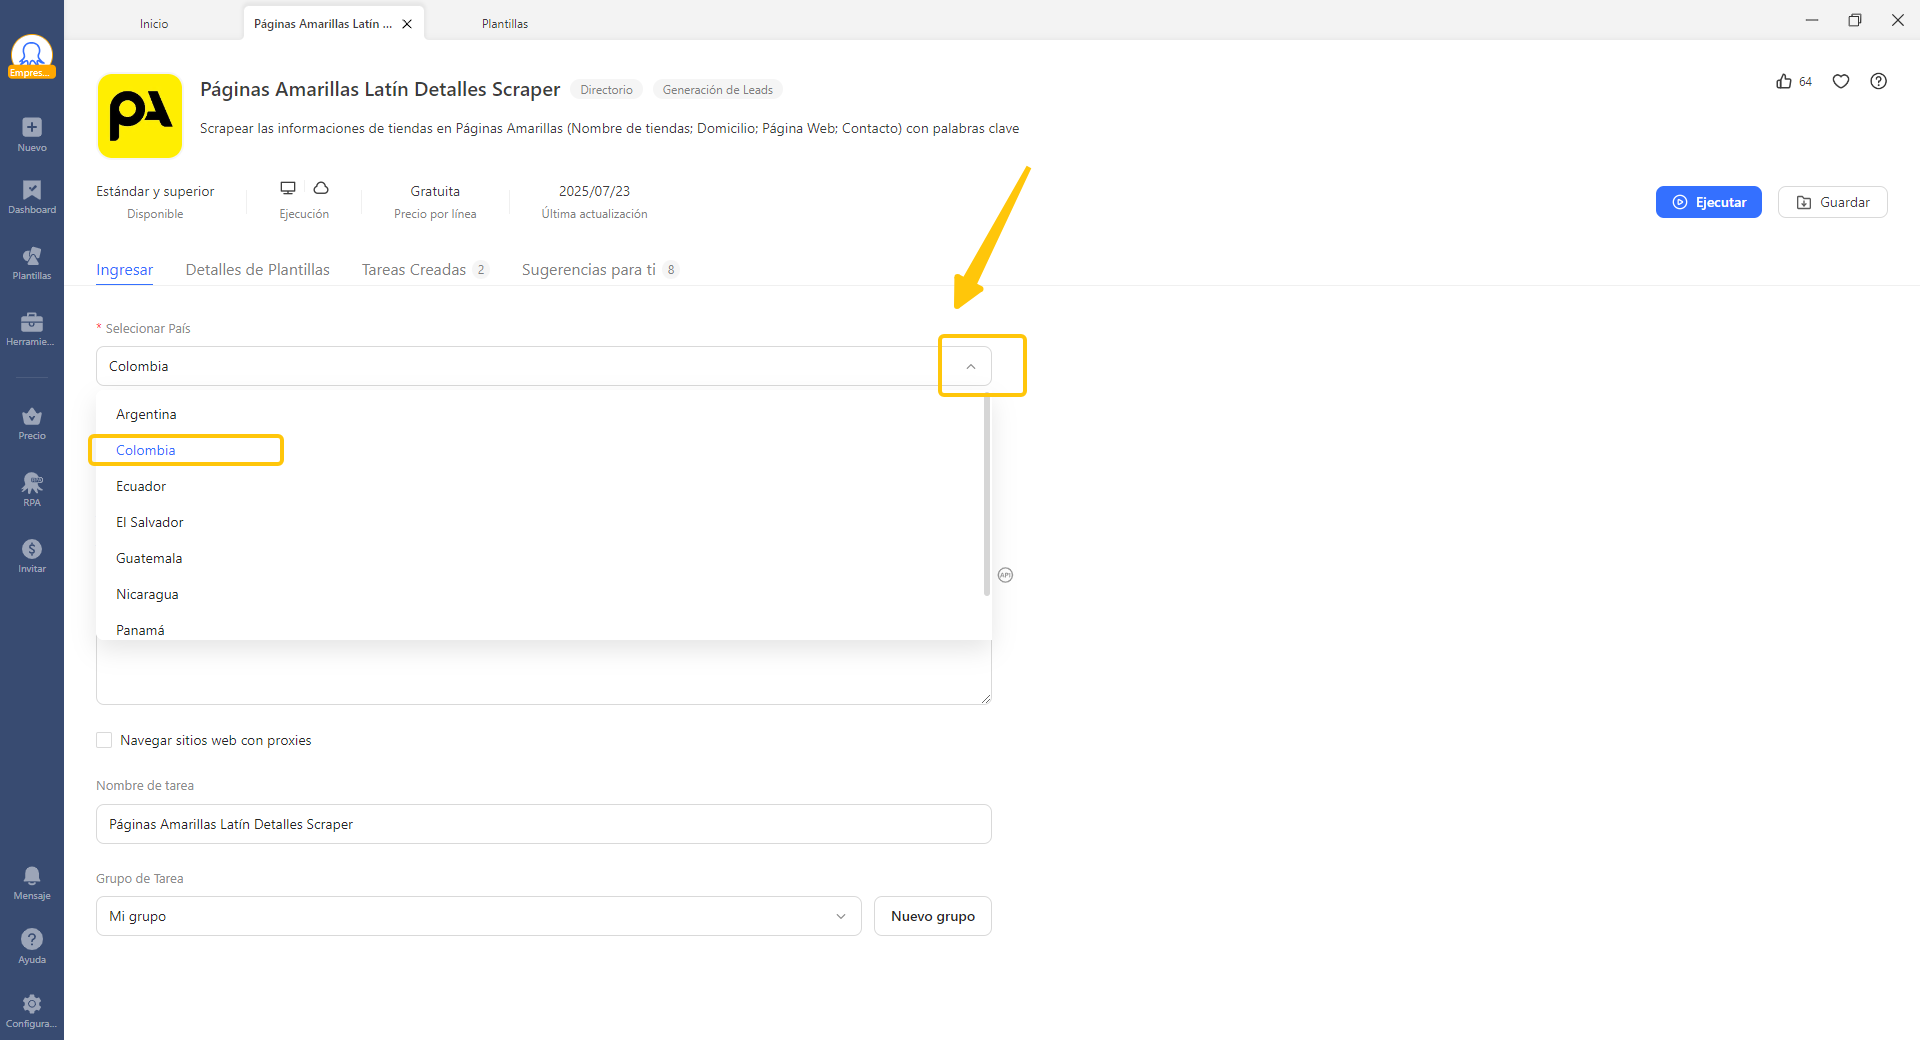Open the Mensaje bell notifications
Image resolution: width=1920 pixels, height=1040 pixels.
coord(32,876)
